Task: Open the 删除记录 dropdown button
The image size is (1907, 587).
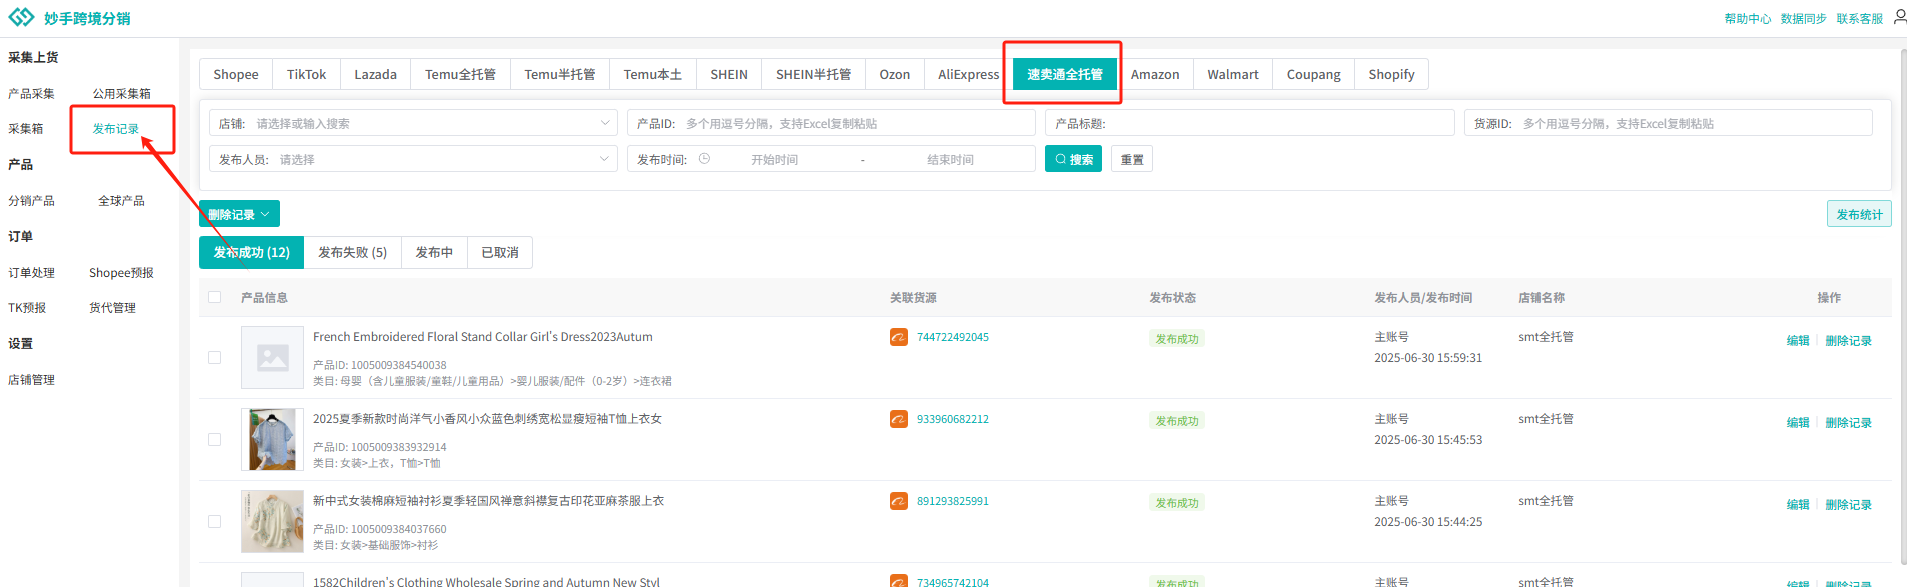Action: [239, 214]
